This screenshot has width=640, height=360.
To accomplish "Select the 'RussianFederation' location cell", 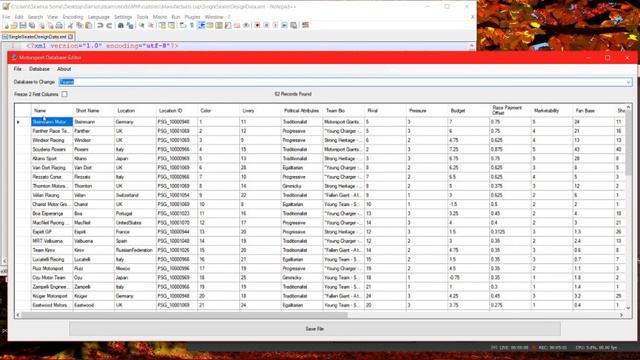I will [135, 250].
